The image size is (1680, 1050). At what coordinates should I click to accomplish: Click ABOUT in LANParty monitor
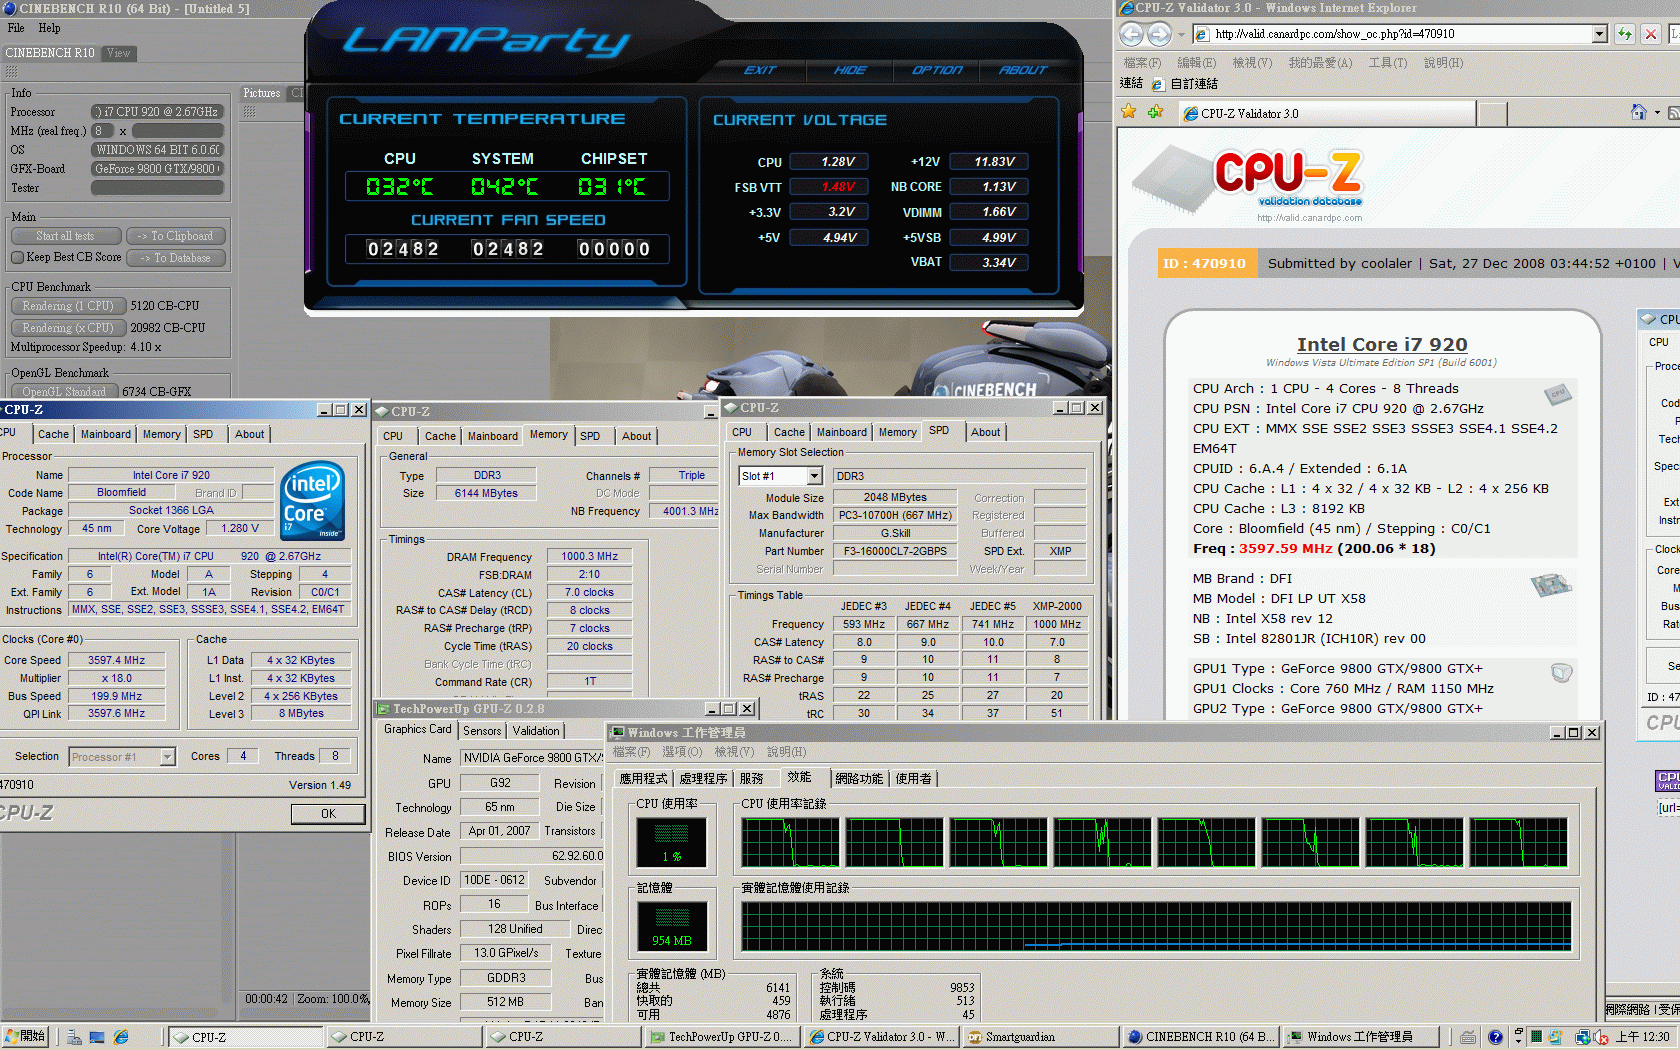(1024, 70)
